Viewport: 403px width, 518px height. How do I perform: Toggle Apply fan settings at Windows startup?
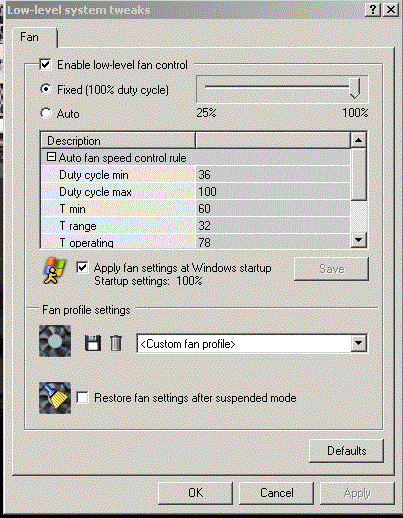(x=82, y=268)
